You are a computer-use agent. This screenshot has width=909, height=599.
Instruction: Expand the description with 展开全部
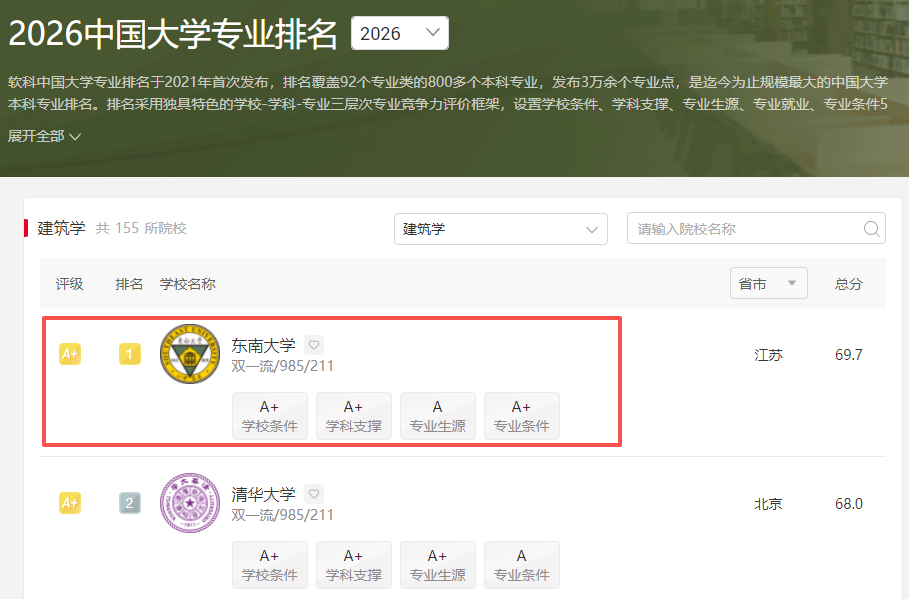click(x=44, y=136)
